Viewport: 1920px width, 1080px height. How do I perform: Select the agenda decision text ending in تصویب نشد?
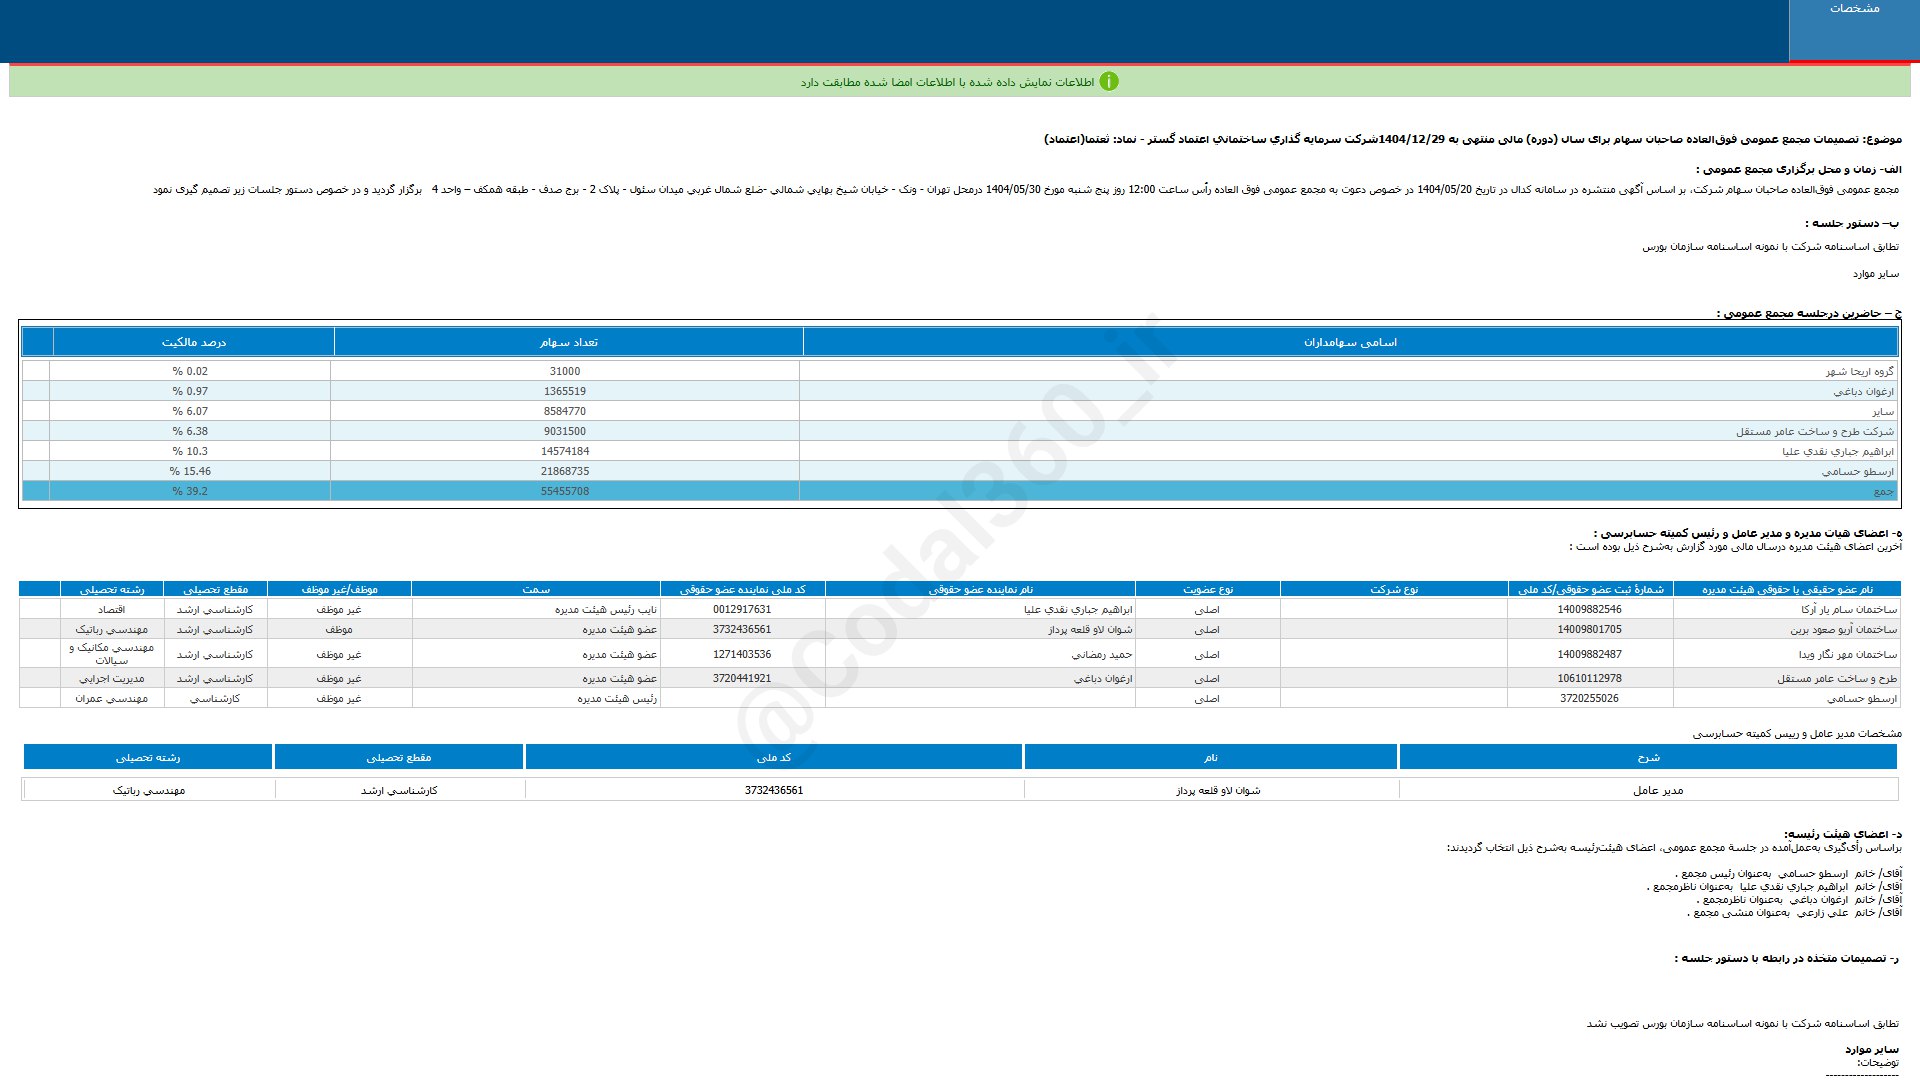click(x=1742, y=1023)
